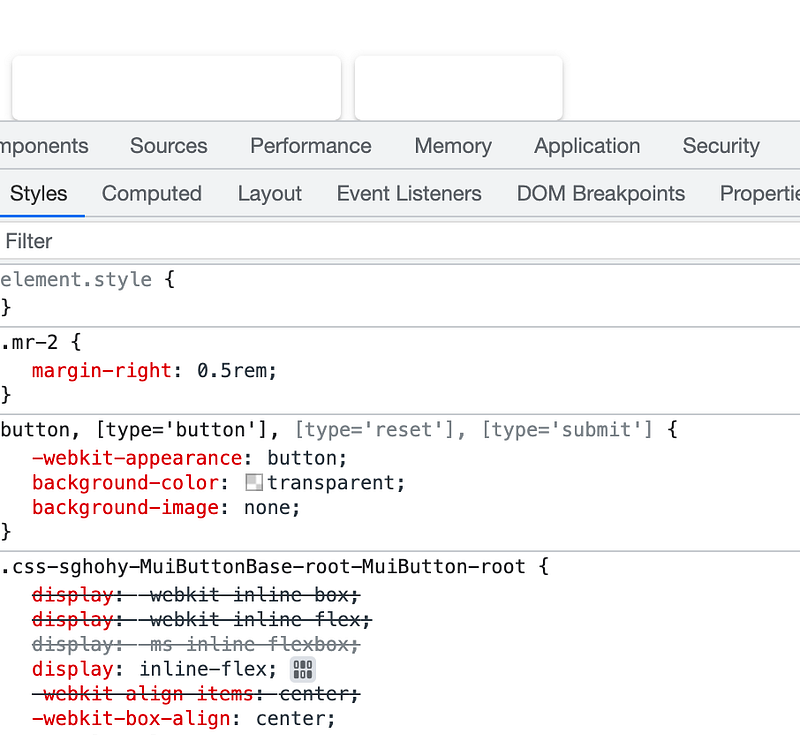The image size is (800, 735).
Task: Click the struck-through -webkit-inline-flex display line
Action: pyautogui.click(x=202, y=620)
